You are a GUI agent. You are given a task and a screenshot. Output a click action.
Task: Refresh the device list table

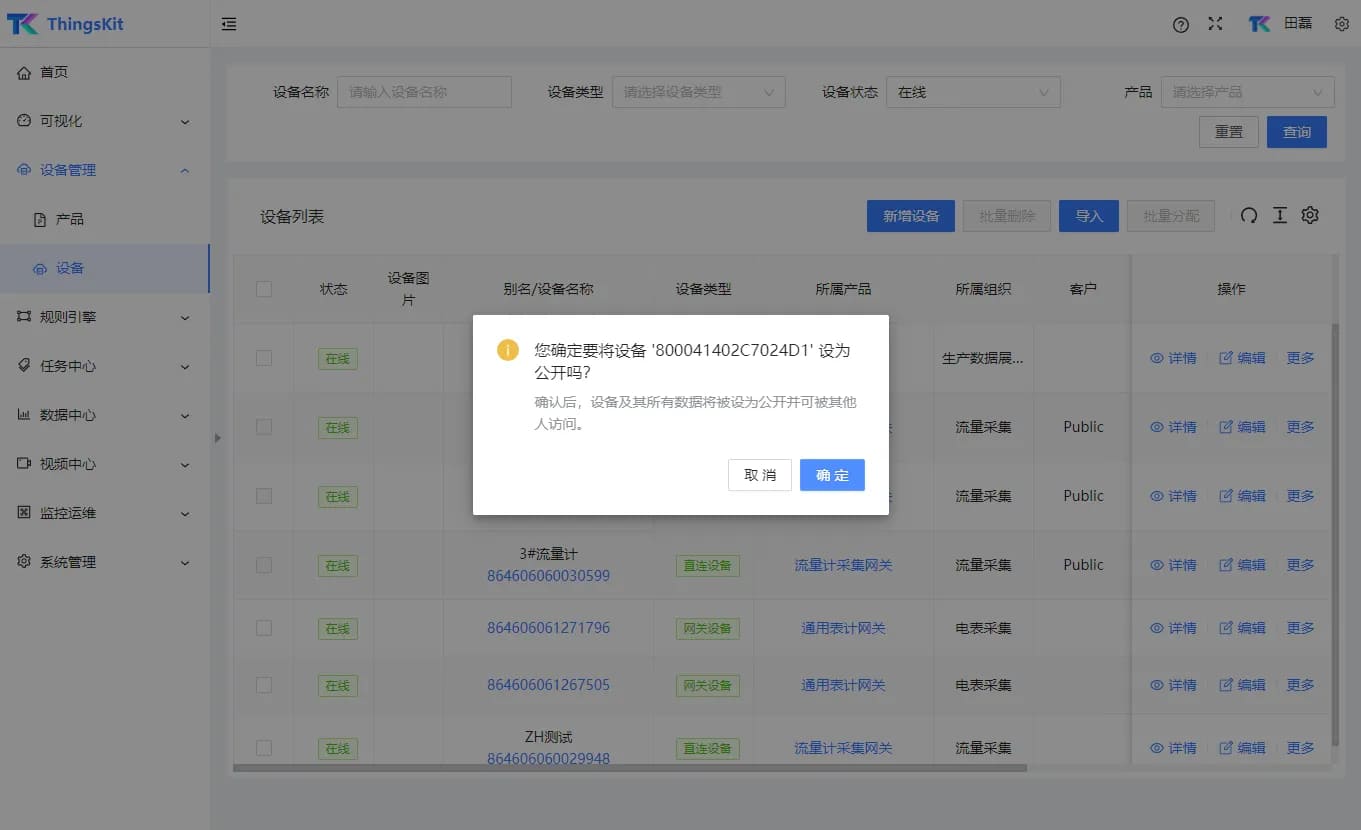click(1248, 215)
